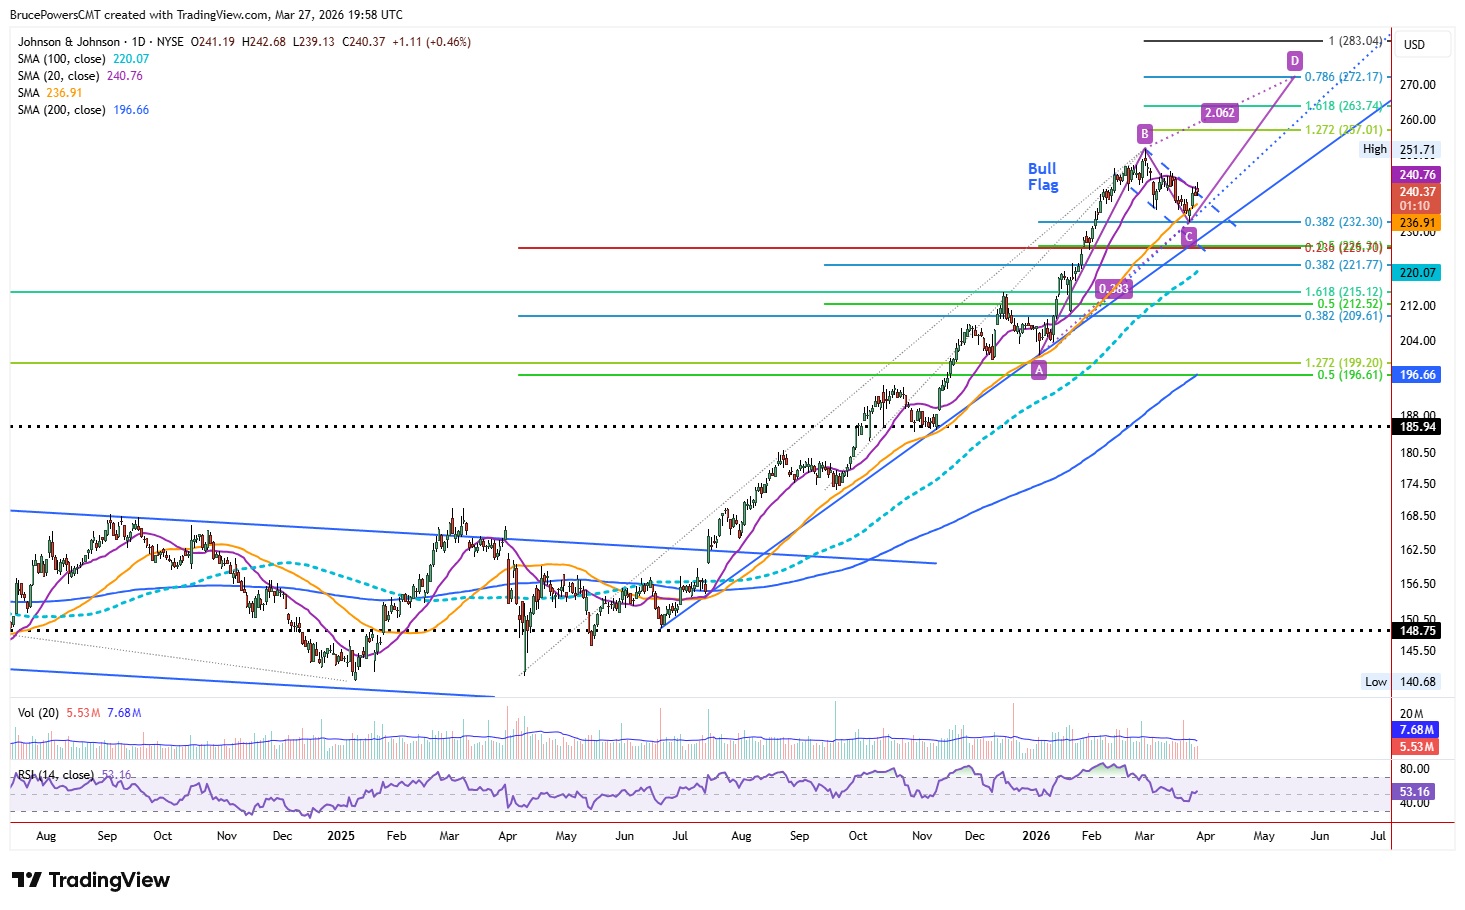The image size is (1465, 910).
Task: Click the Vol (20) indicator legend
Action: click(79, 713)
